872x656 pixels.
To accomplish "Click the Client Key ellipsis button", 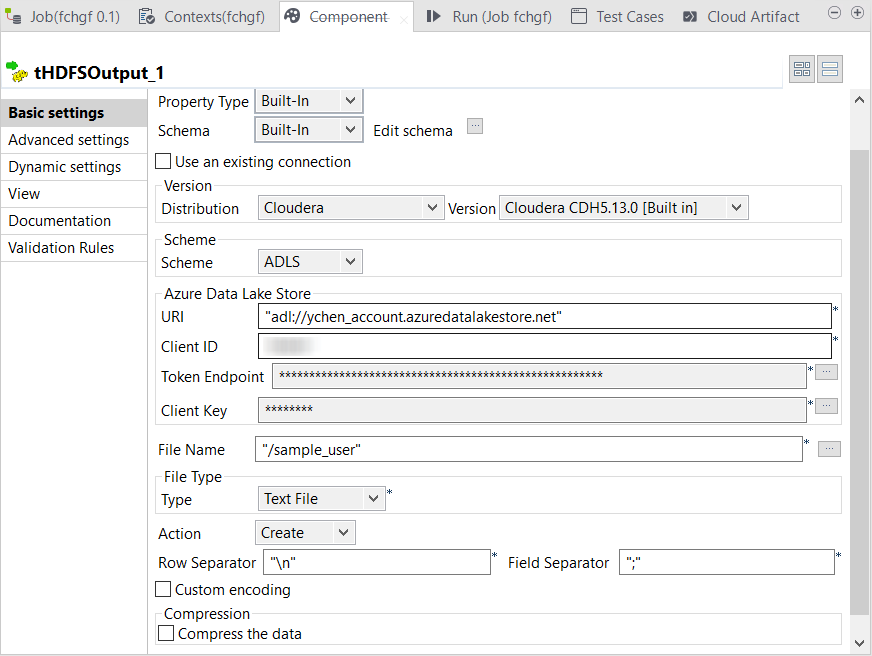I will point(826,406).
